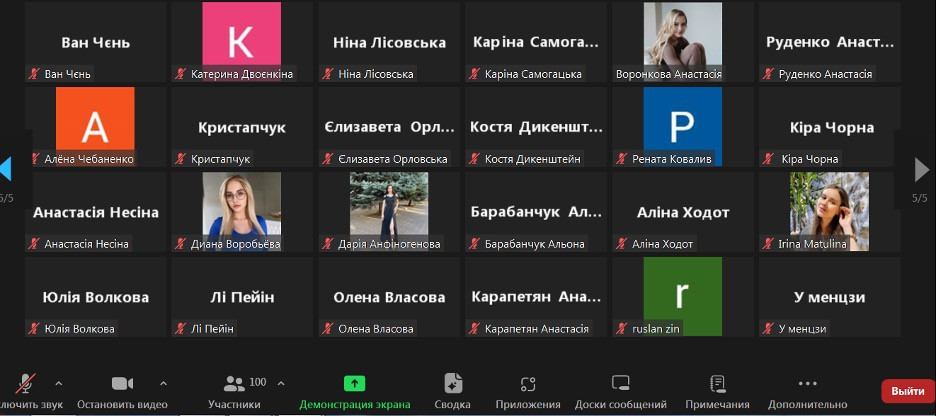Select Диана Воробьёва video tile
This screenshot has height=416, width=936.
click(x=242, y=211)
